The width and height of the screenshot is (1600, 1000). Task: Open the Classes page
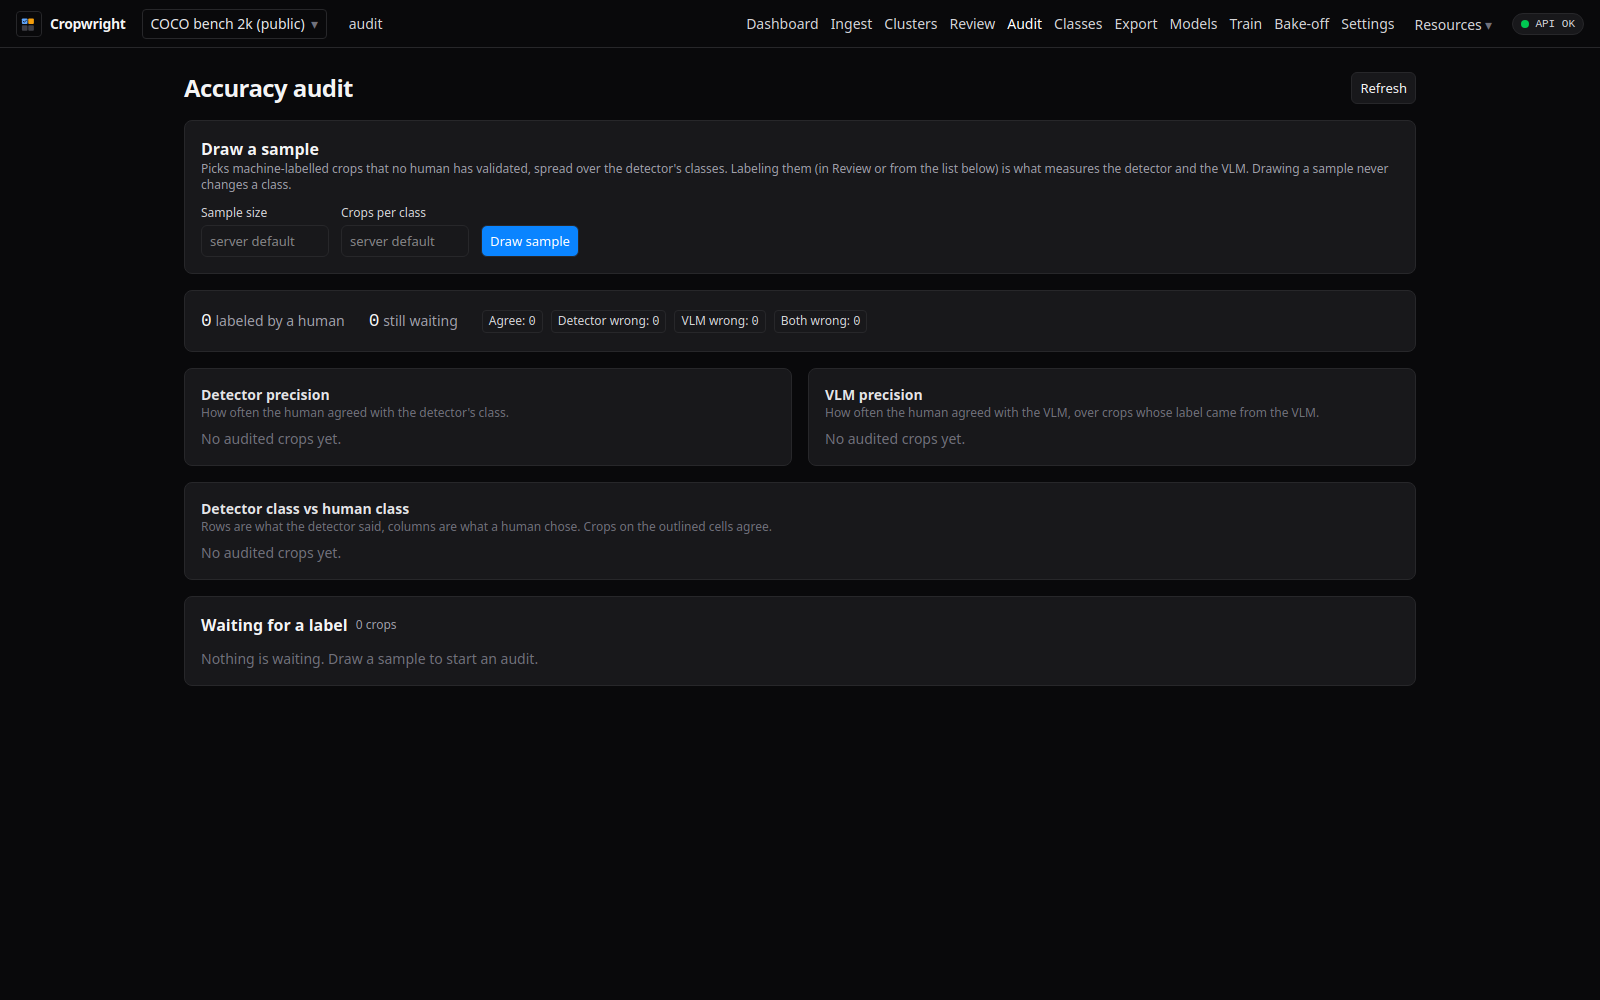pos(1078,24)
